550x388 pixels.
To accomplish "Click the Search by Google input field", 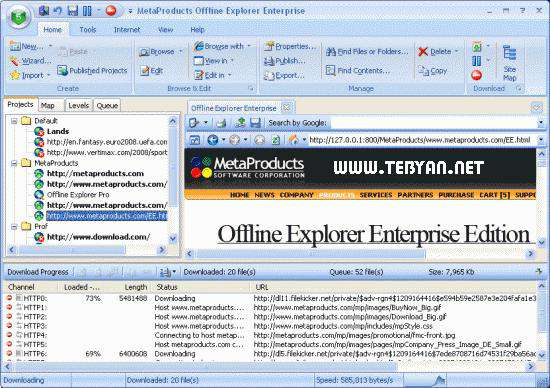I will pos(433,123).
